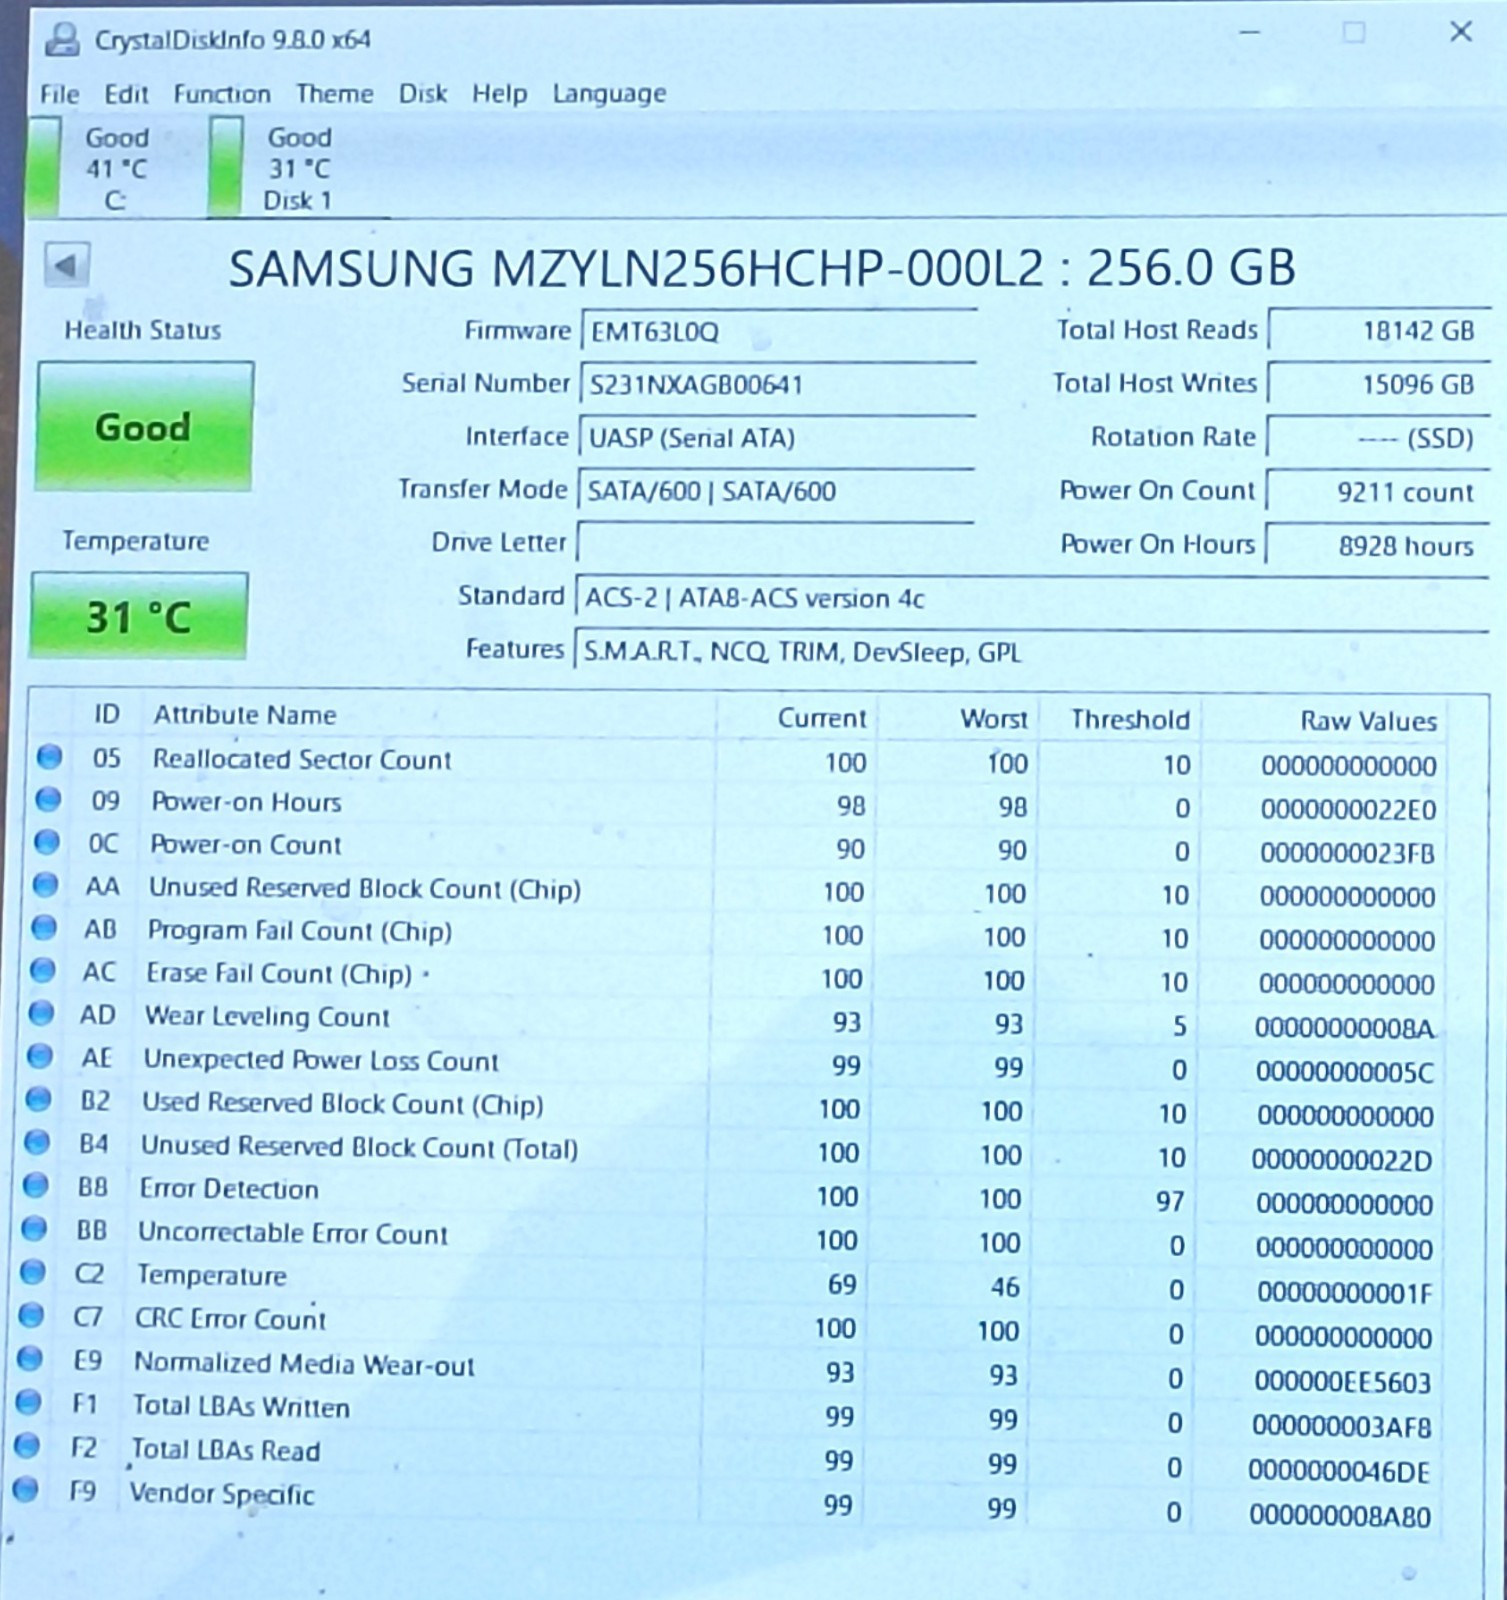Minimize the CrystalDiskInfo window
This screenshot has height=1600, width=1507.
coord(1249,33)
